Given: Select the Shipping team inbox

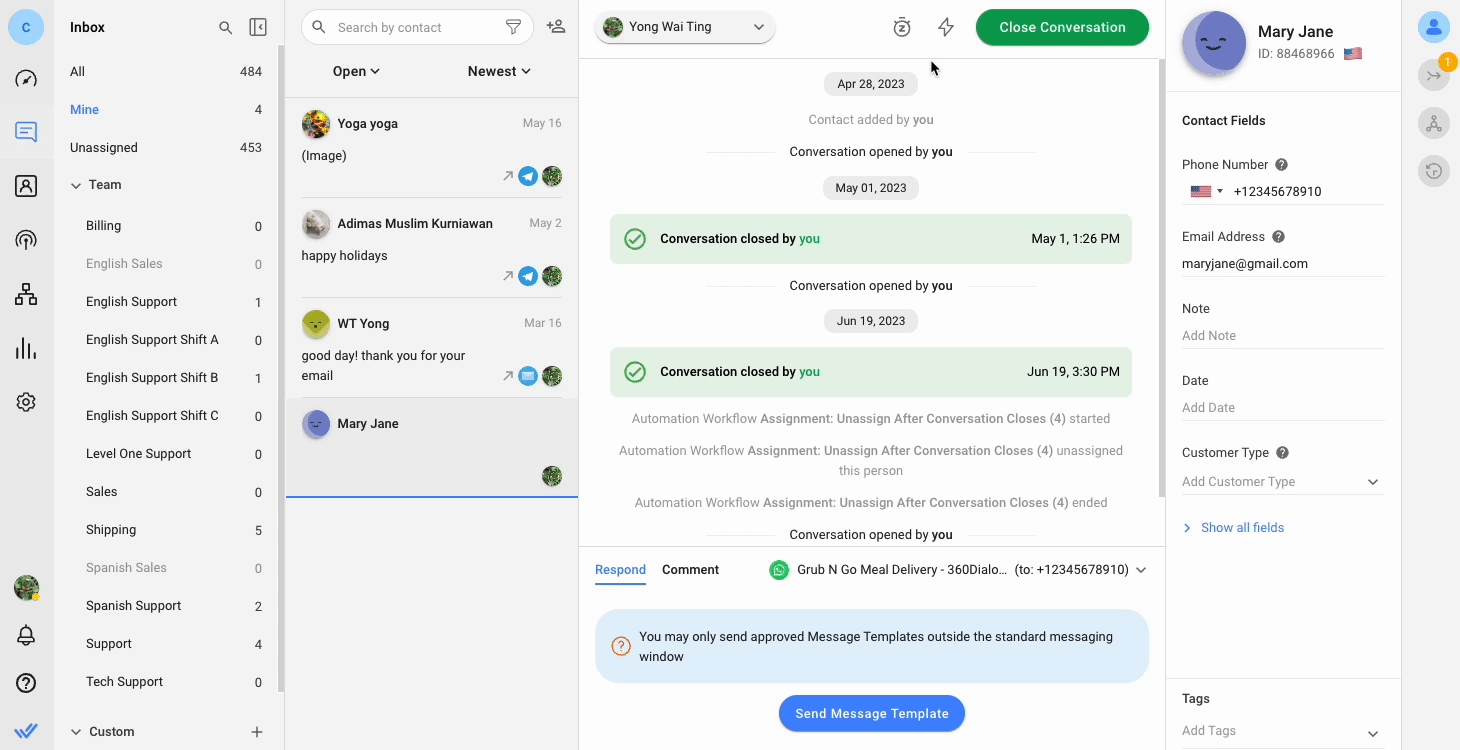Looking at the screenshot, I should (166, 530).
